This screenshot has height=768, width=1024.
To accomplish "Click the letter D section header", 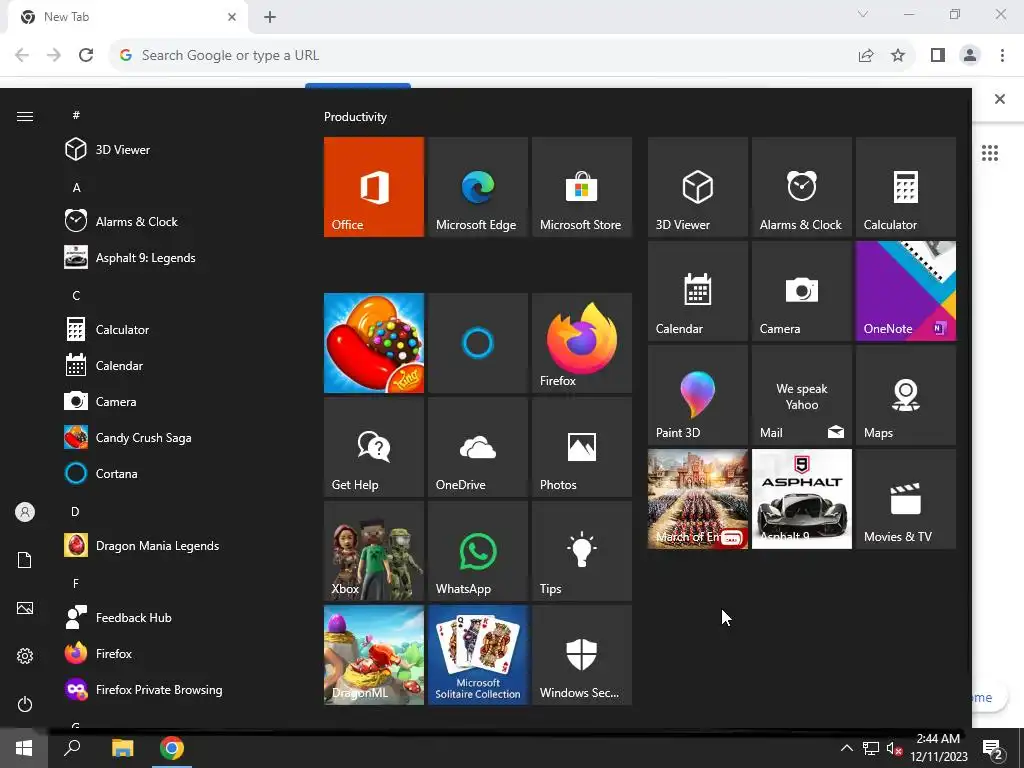I will tap(75, 511).
